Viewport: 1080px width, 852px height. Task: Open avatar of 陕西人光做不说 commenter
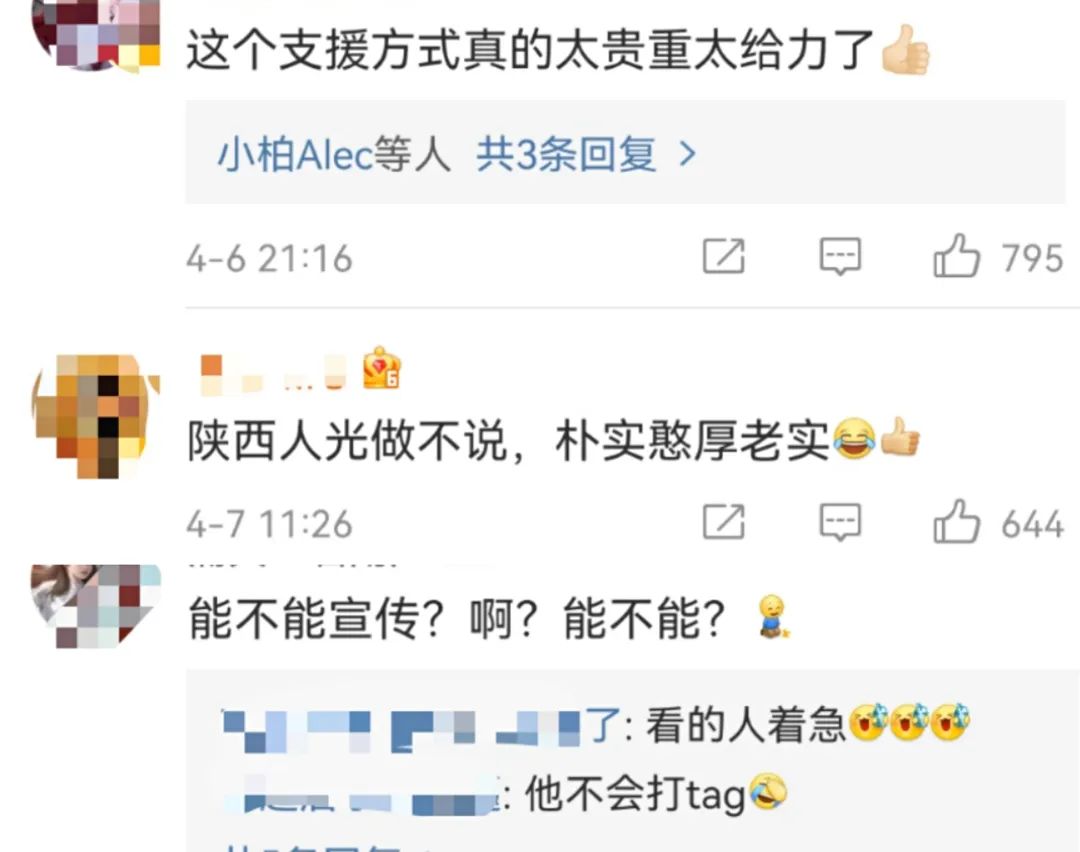96,415
